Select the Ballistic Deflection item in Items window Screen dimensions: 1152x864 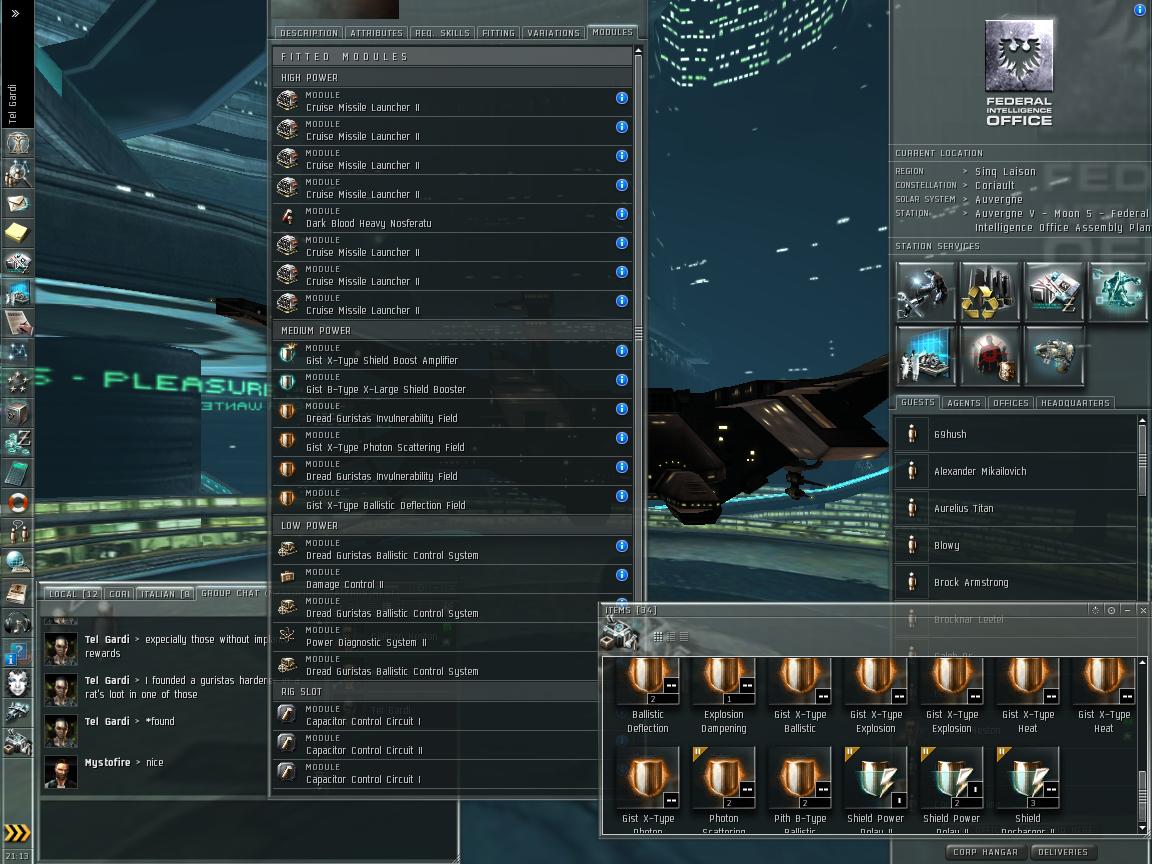[647, 696]
